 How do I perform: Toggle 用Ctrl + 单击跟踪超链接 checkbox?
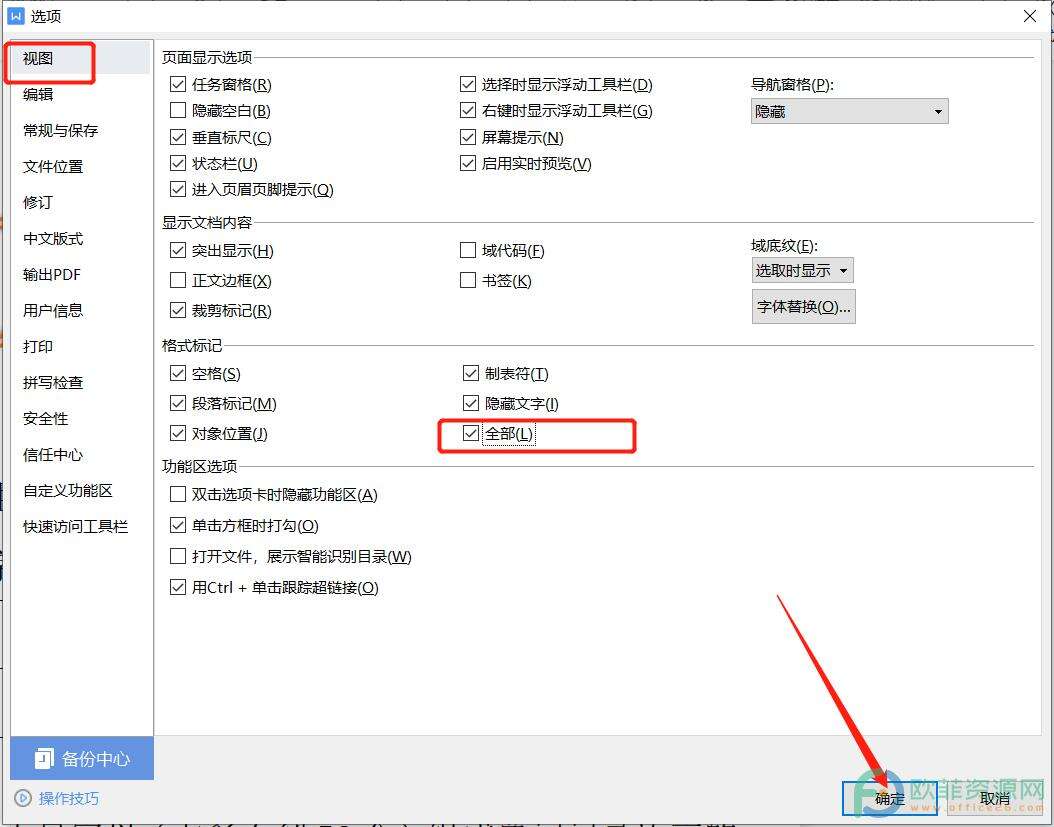click(x=178, y=588)
